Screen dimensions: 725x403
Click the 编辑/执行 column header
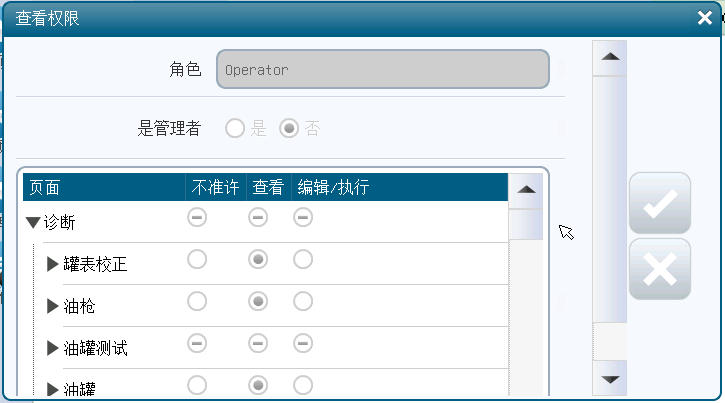(333, 188)
